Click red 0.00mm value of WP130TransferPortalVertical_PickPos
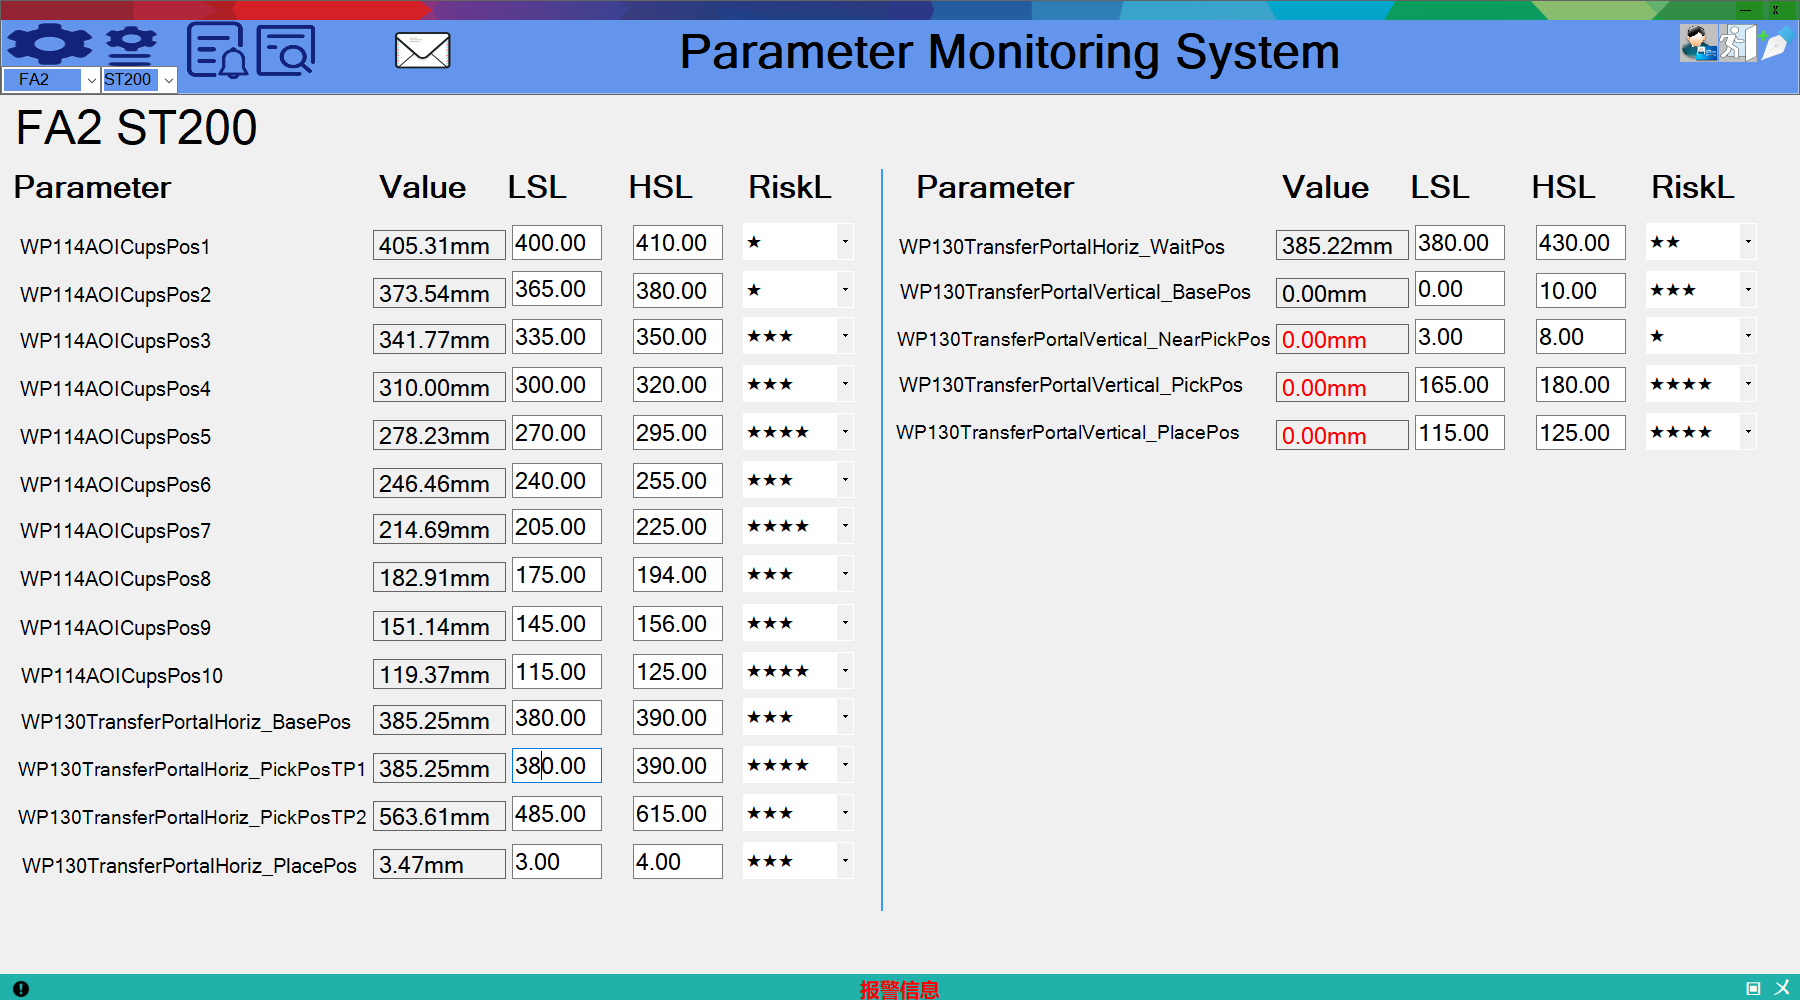This screenshot has width=1800, height=1000. [1342, 387]
